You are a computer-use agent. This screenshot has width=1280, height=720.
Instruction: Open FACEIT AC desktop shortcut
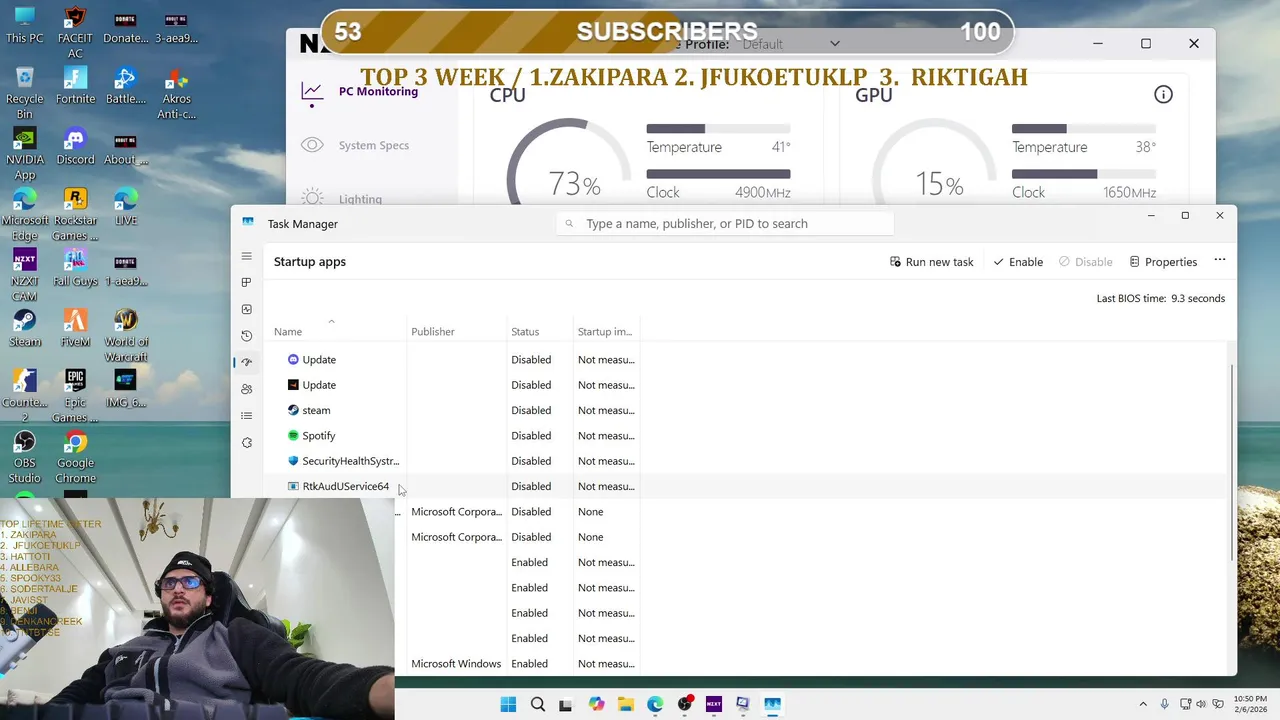pos(75,32)
